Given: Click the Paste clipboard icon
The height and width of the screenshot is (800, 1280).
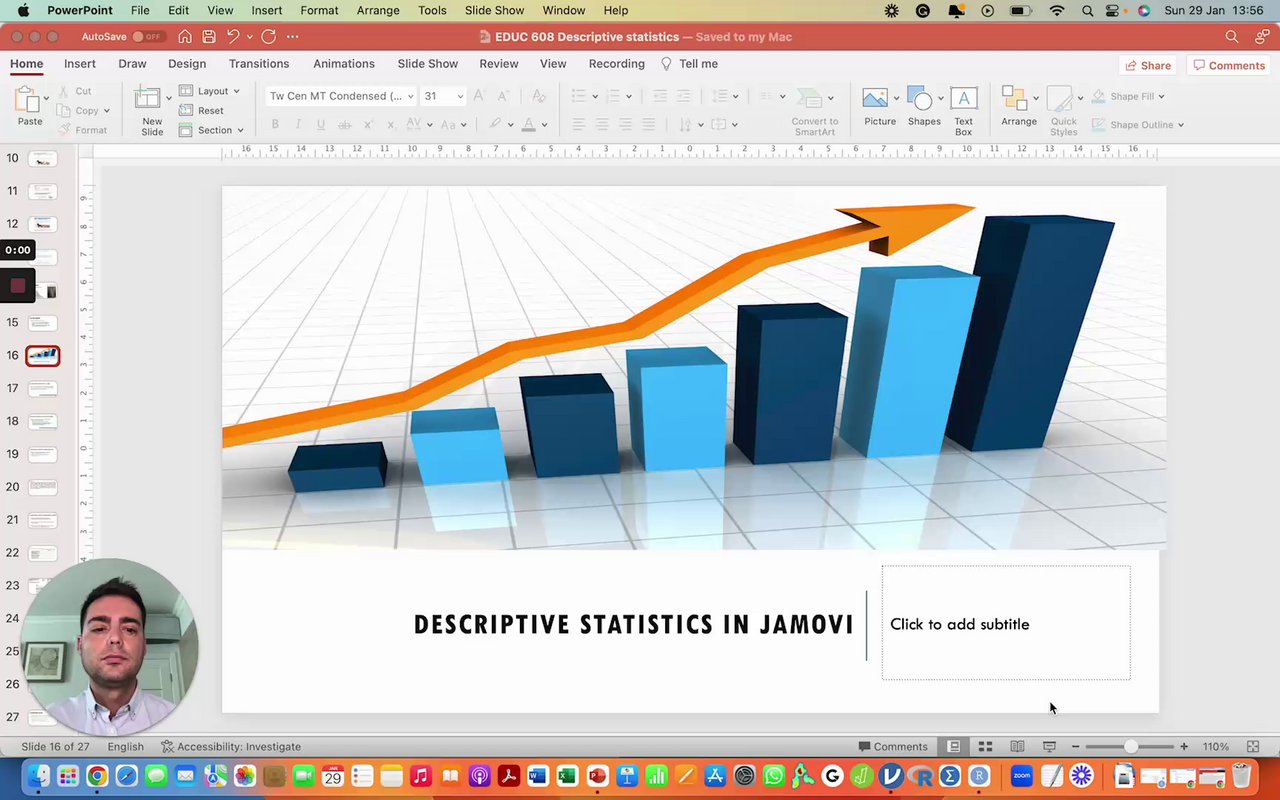Looking at the screenshot, I should 29,100.
